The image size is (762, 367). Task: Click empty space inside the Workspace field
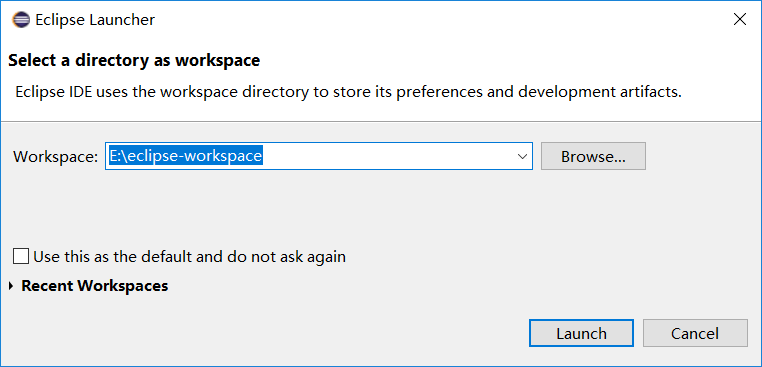(x=389, y=156)
